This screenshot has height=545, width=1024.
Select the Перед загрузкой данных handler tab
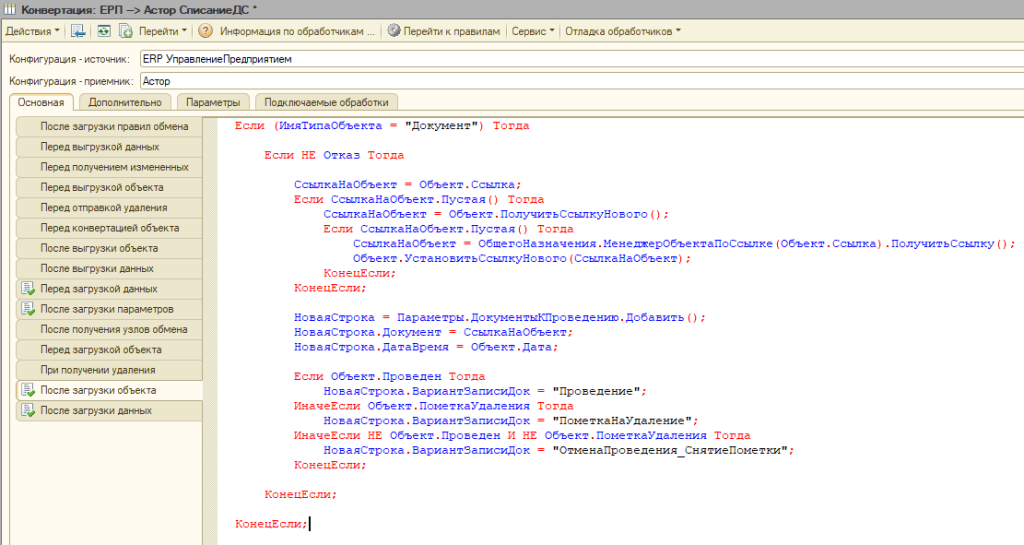click(x=99, y=289)
